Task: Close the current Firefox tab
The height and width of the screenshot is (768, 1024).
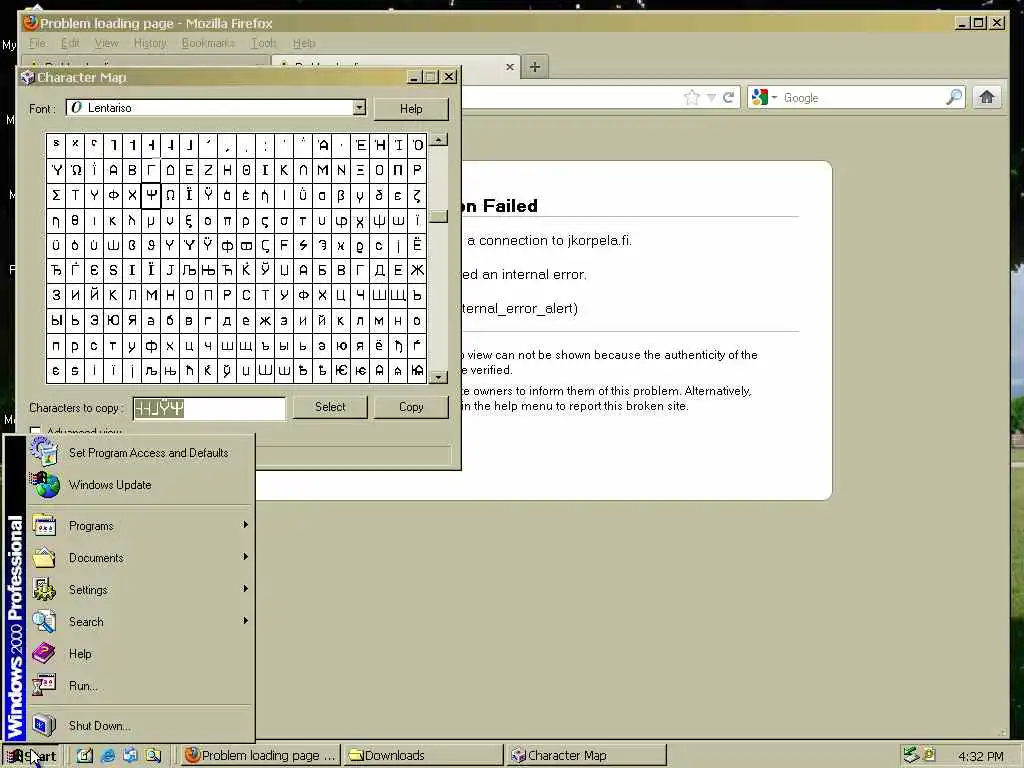Action: click(x=510, y=67)
